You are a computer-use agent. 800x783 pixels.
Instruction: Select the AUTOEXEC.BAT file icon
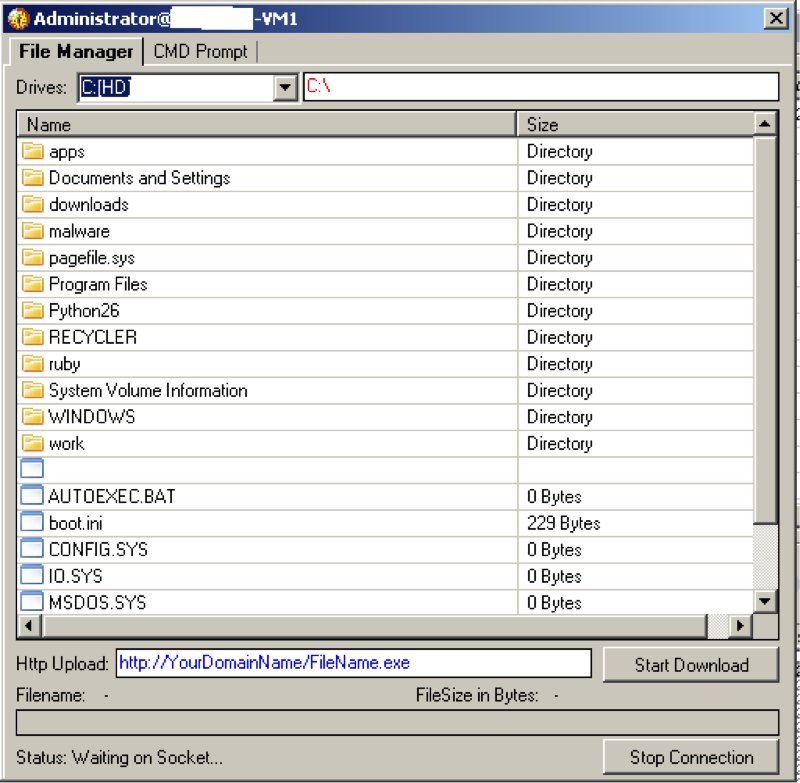33,496
